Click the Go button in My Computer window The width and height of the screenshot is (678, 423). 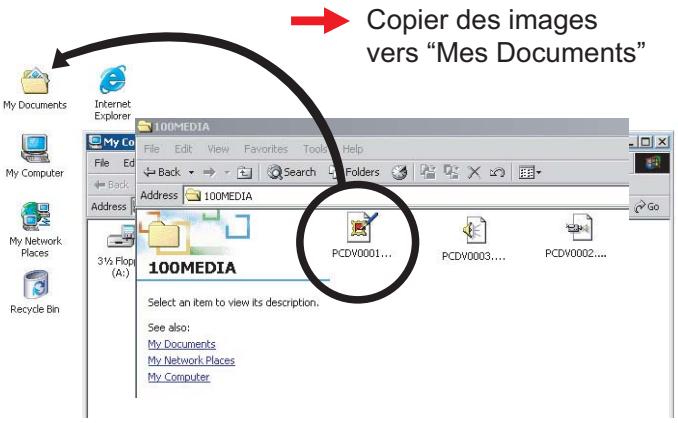647,207
